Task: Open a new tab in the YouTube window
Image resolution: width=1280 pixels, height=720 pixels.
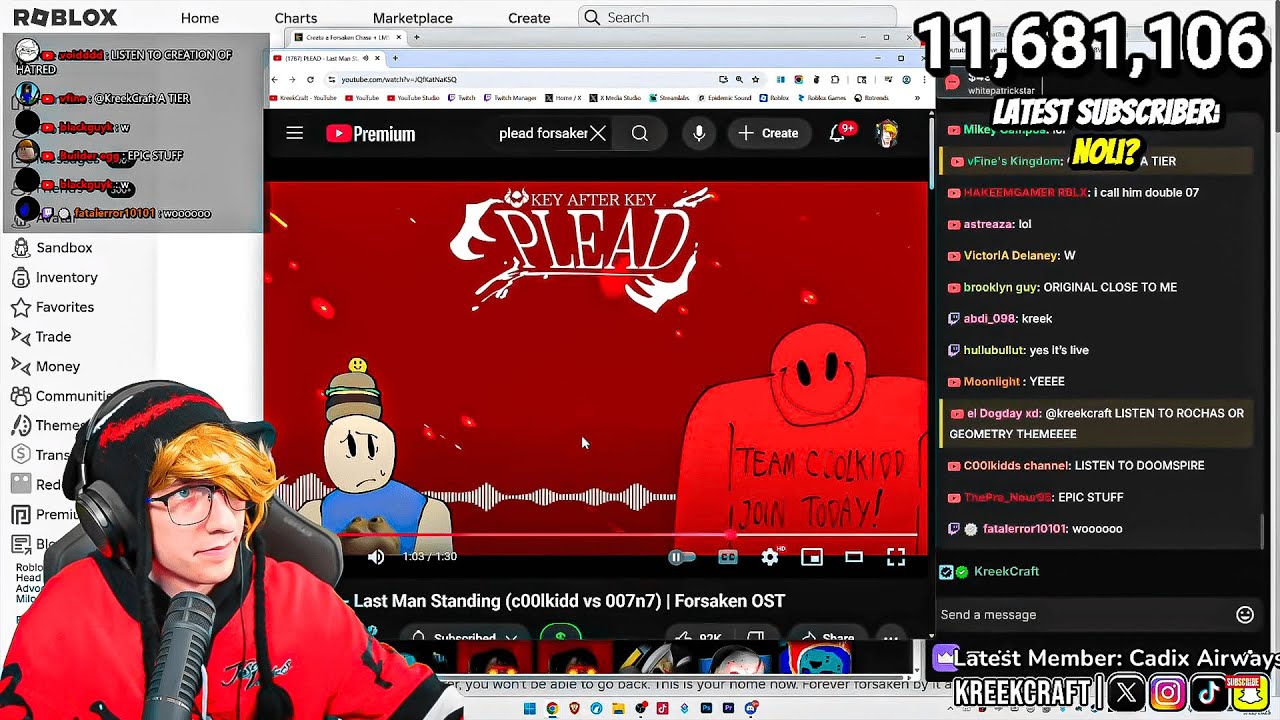Action: click(x=395, y=58)
